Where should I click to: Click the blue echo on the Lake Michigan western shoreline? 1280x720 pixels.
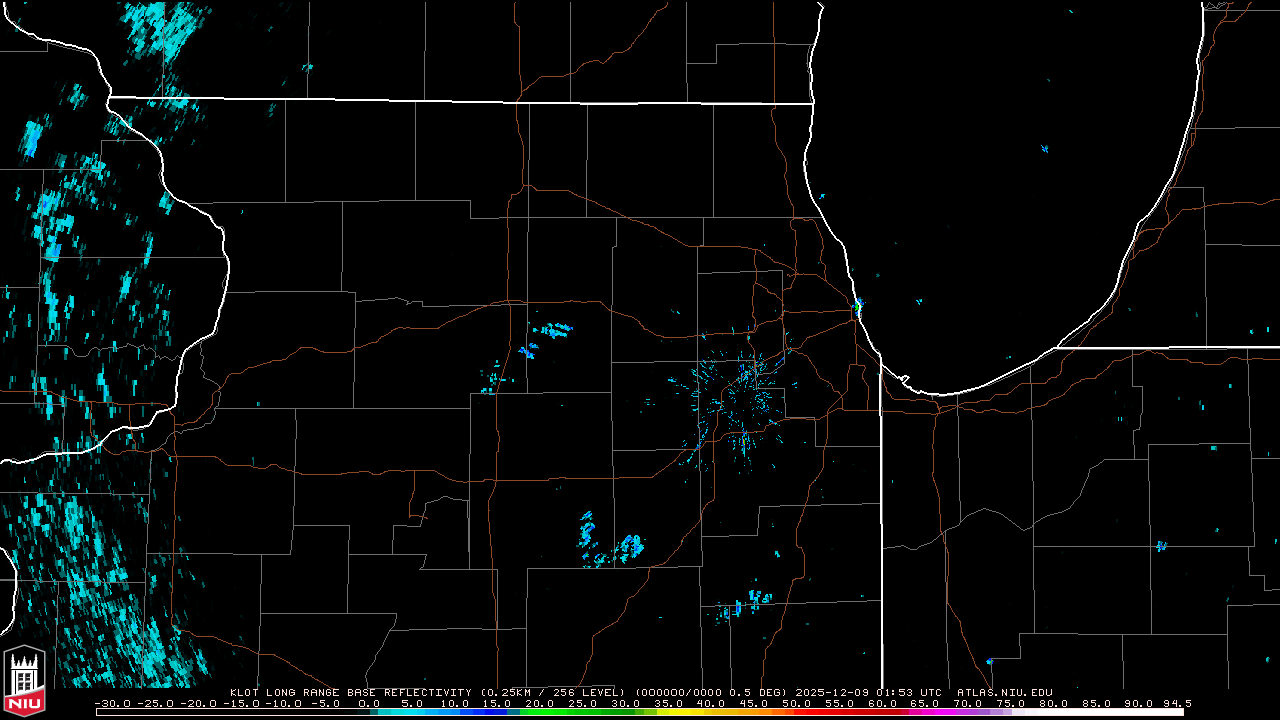pyautogui.click(x=858, y=303)
